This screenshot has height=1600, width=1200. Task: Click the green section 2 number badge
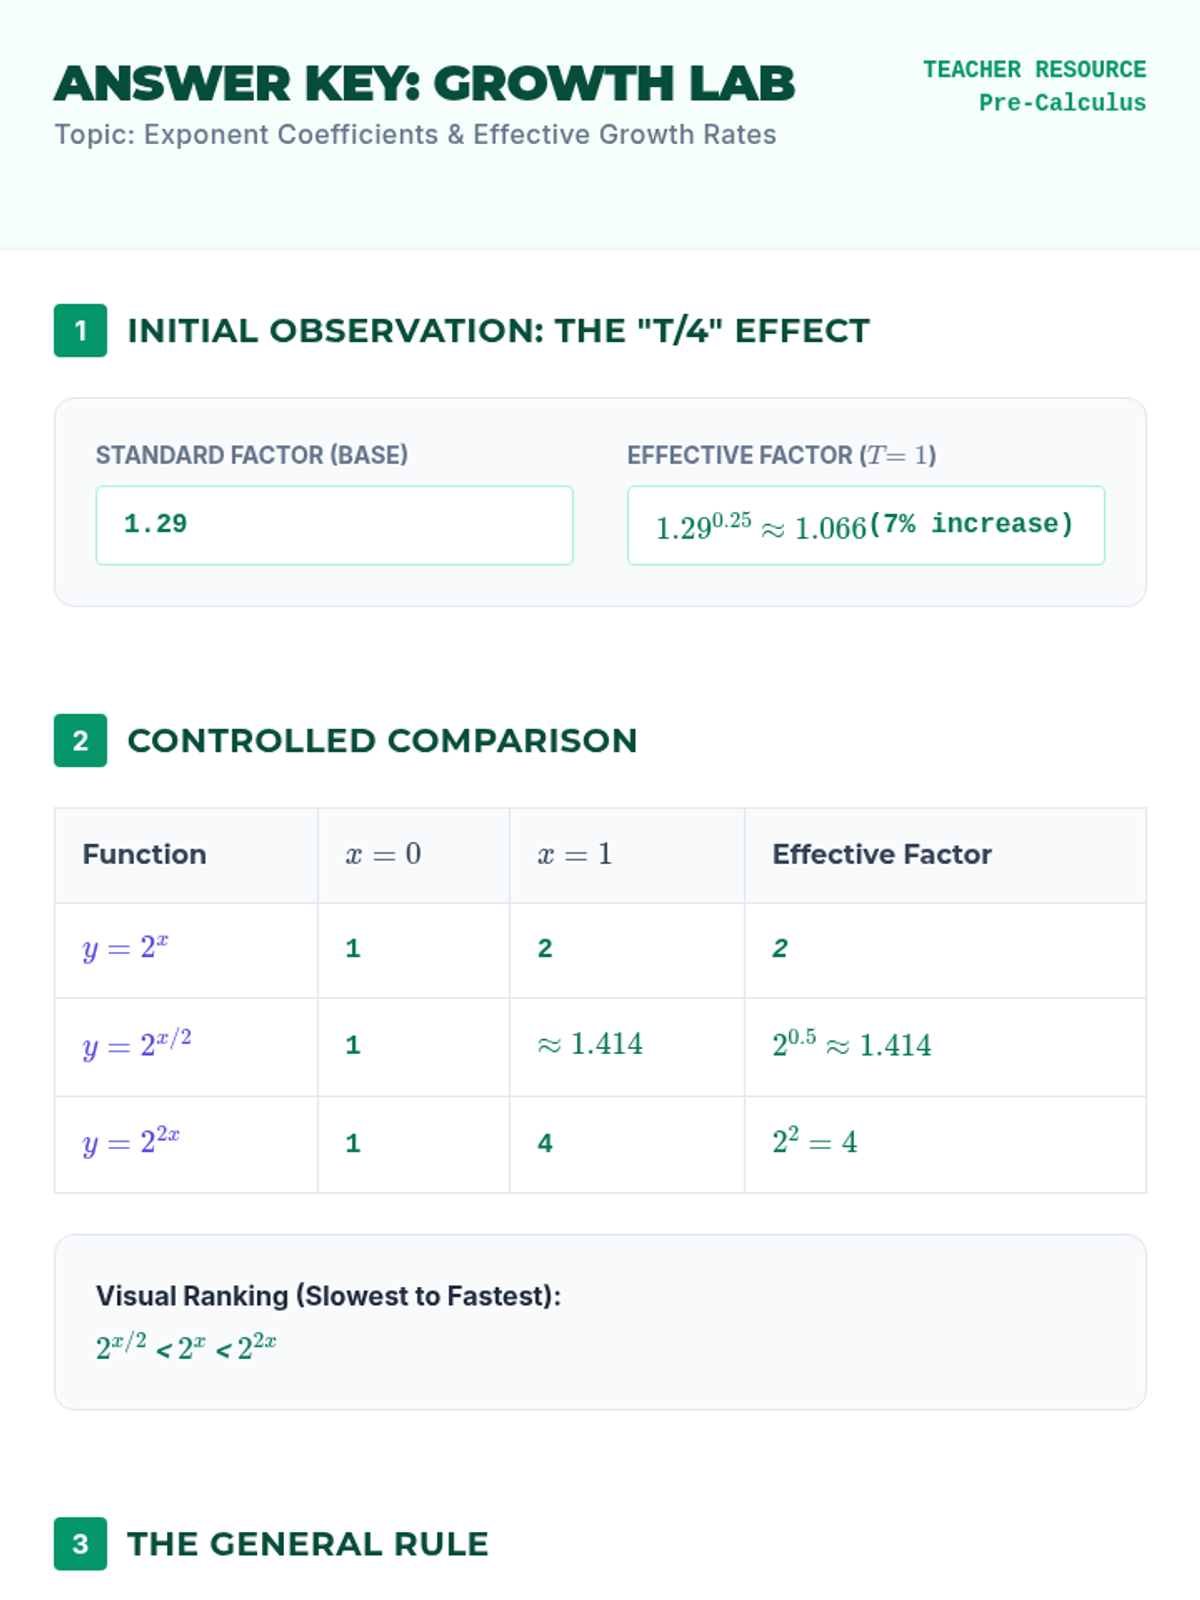pos(80,741)
